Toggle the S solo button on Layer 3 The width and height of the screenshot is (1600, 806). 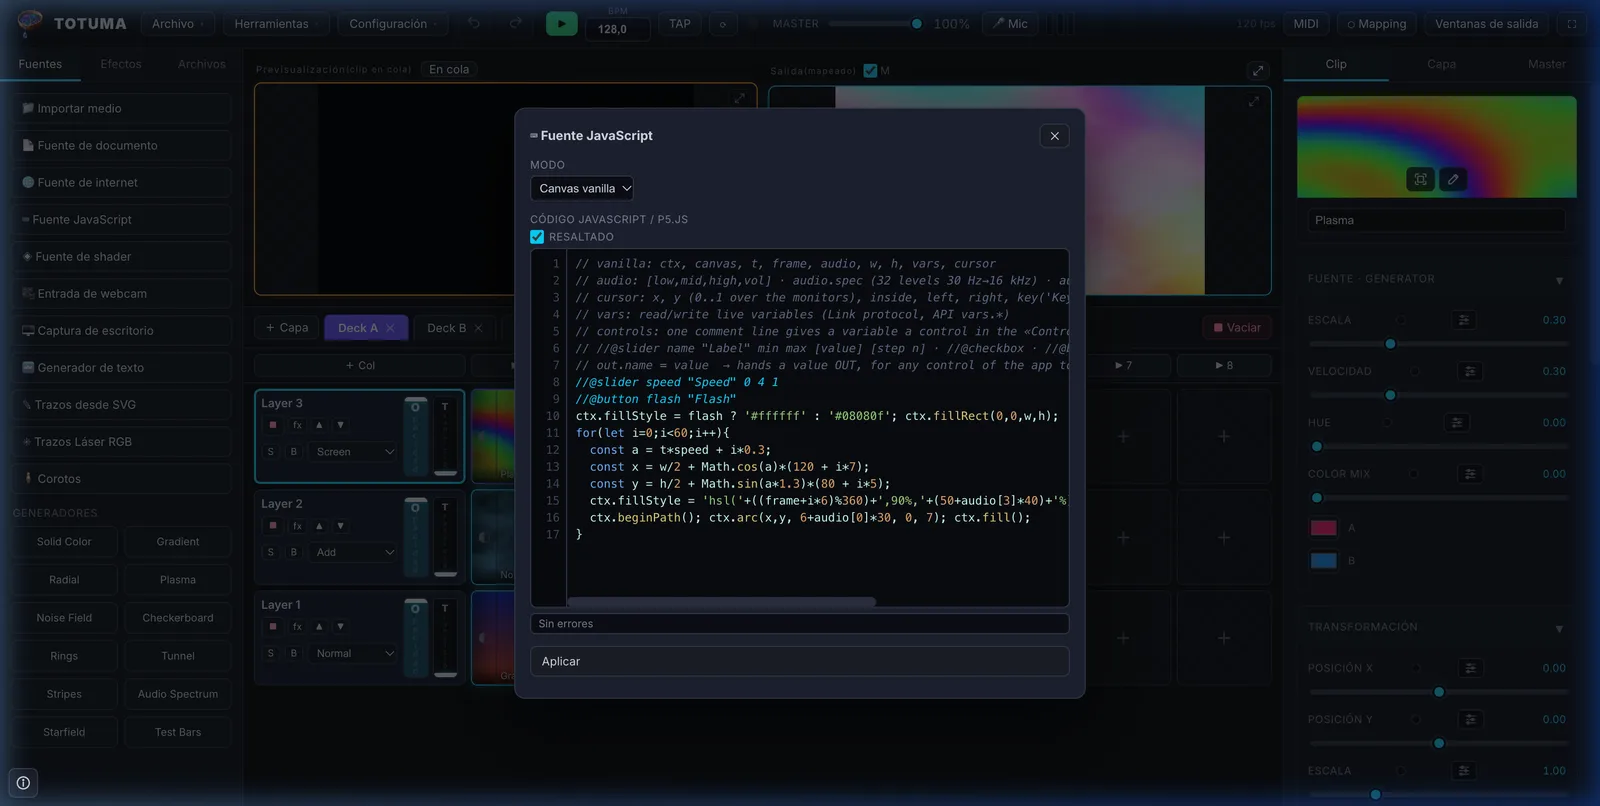pos(270,452)
